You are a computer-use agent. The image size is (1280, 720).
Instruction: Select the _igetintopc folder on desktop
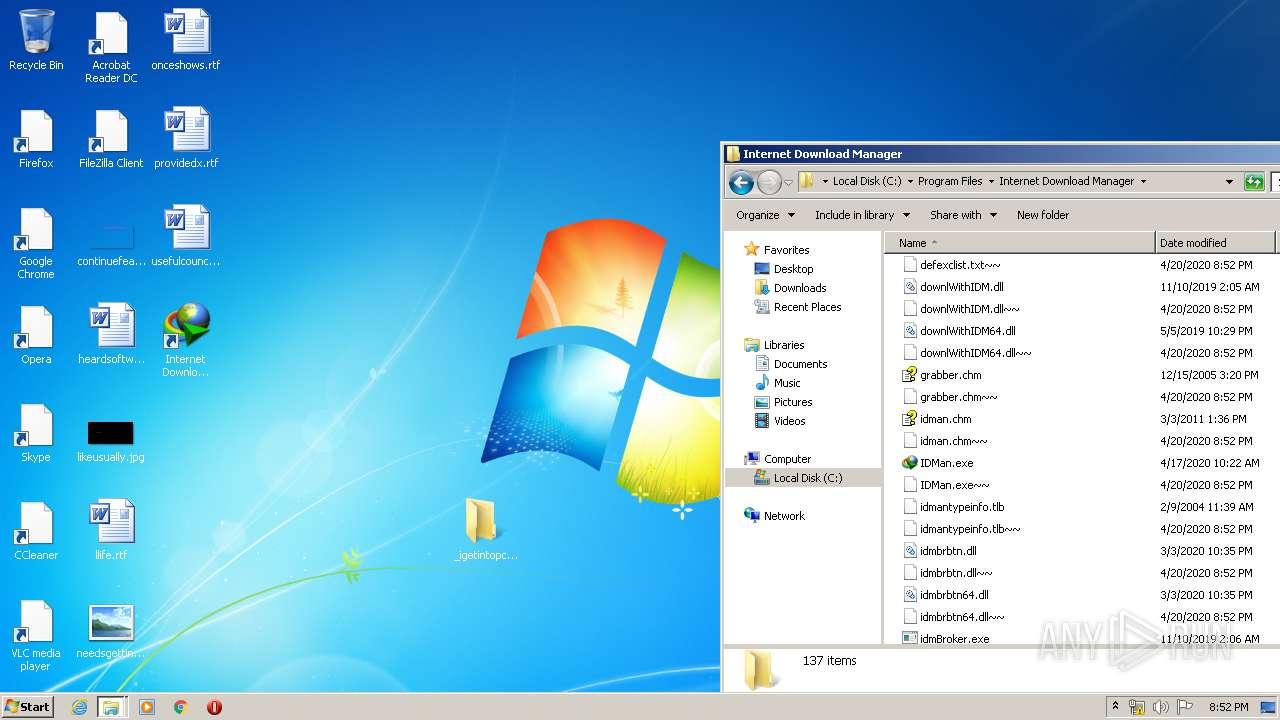[x=486, y=529]
